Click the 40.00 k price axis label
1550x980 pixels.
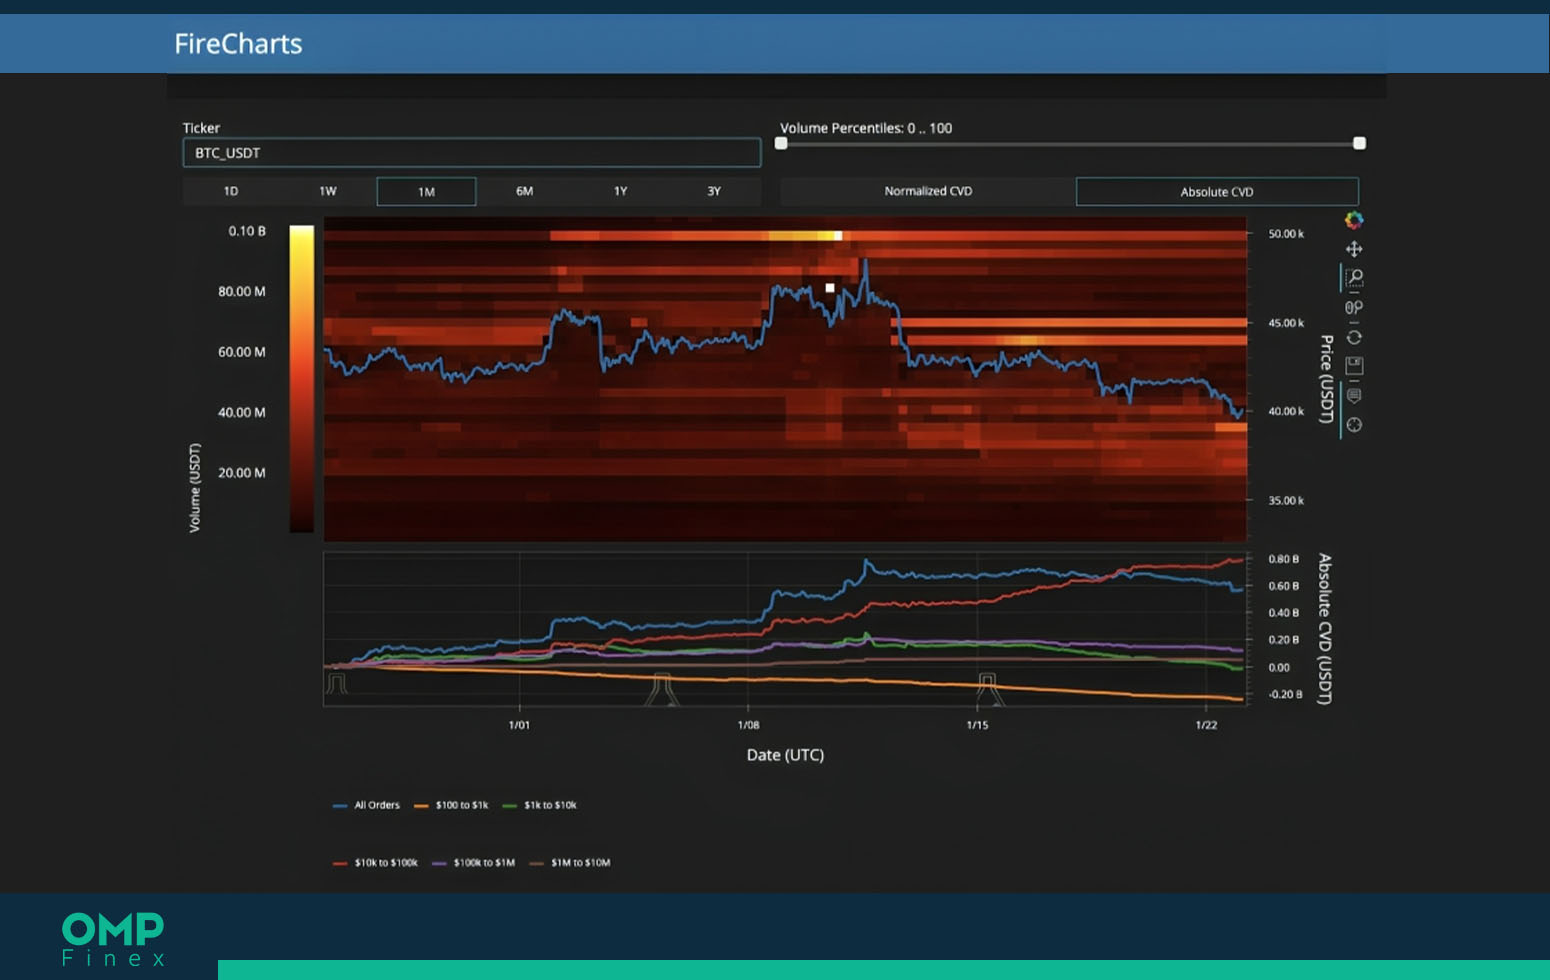tap(1286, 411)
